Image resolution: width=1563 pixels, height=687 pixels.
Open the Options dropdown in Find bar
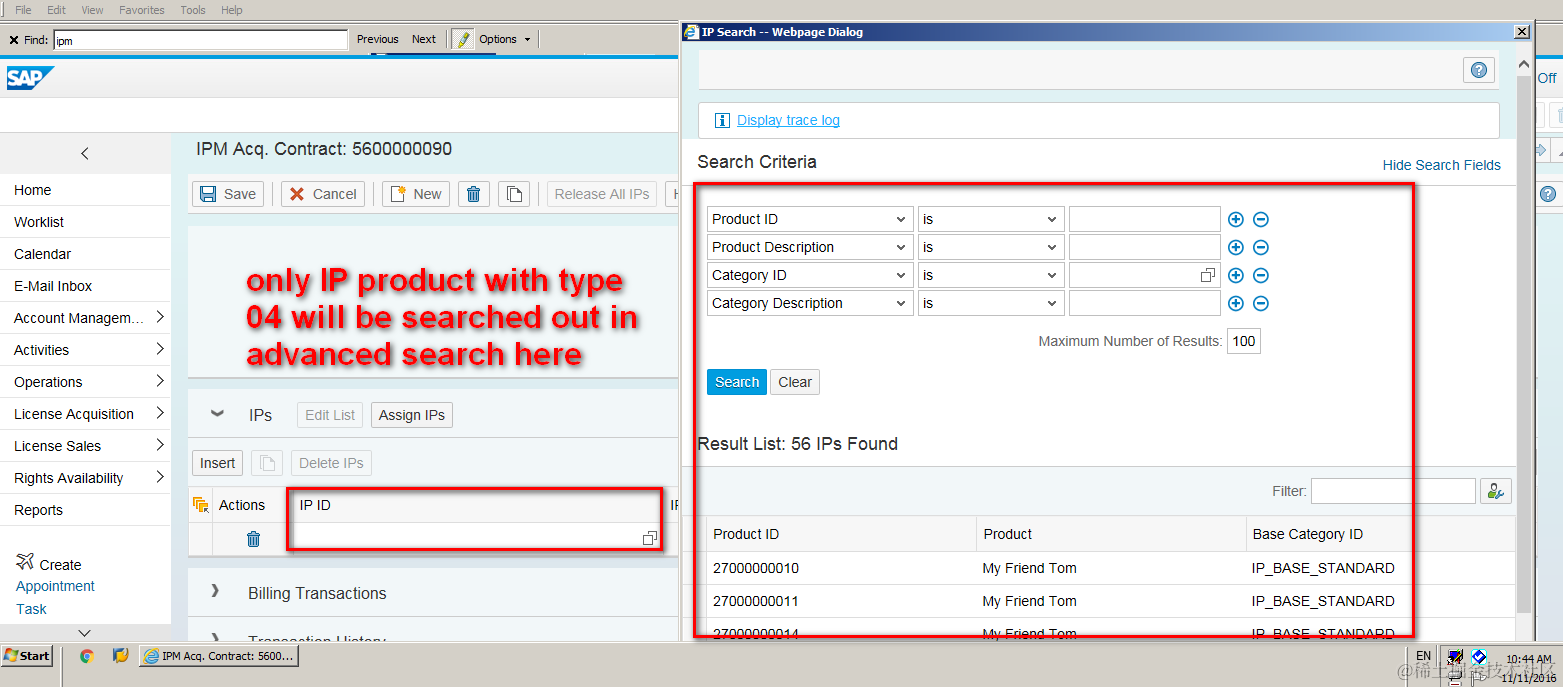click(x=505, y=39)
